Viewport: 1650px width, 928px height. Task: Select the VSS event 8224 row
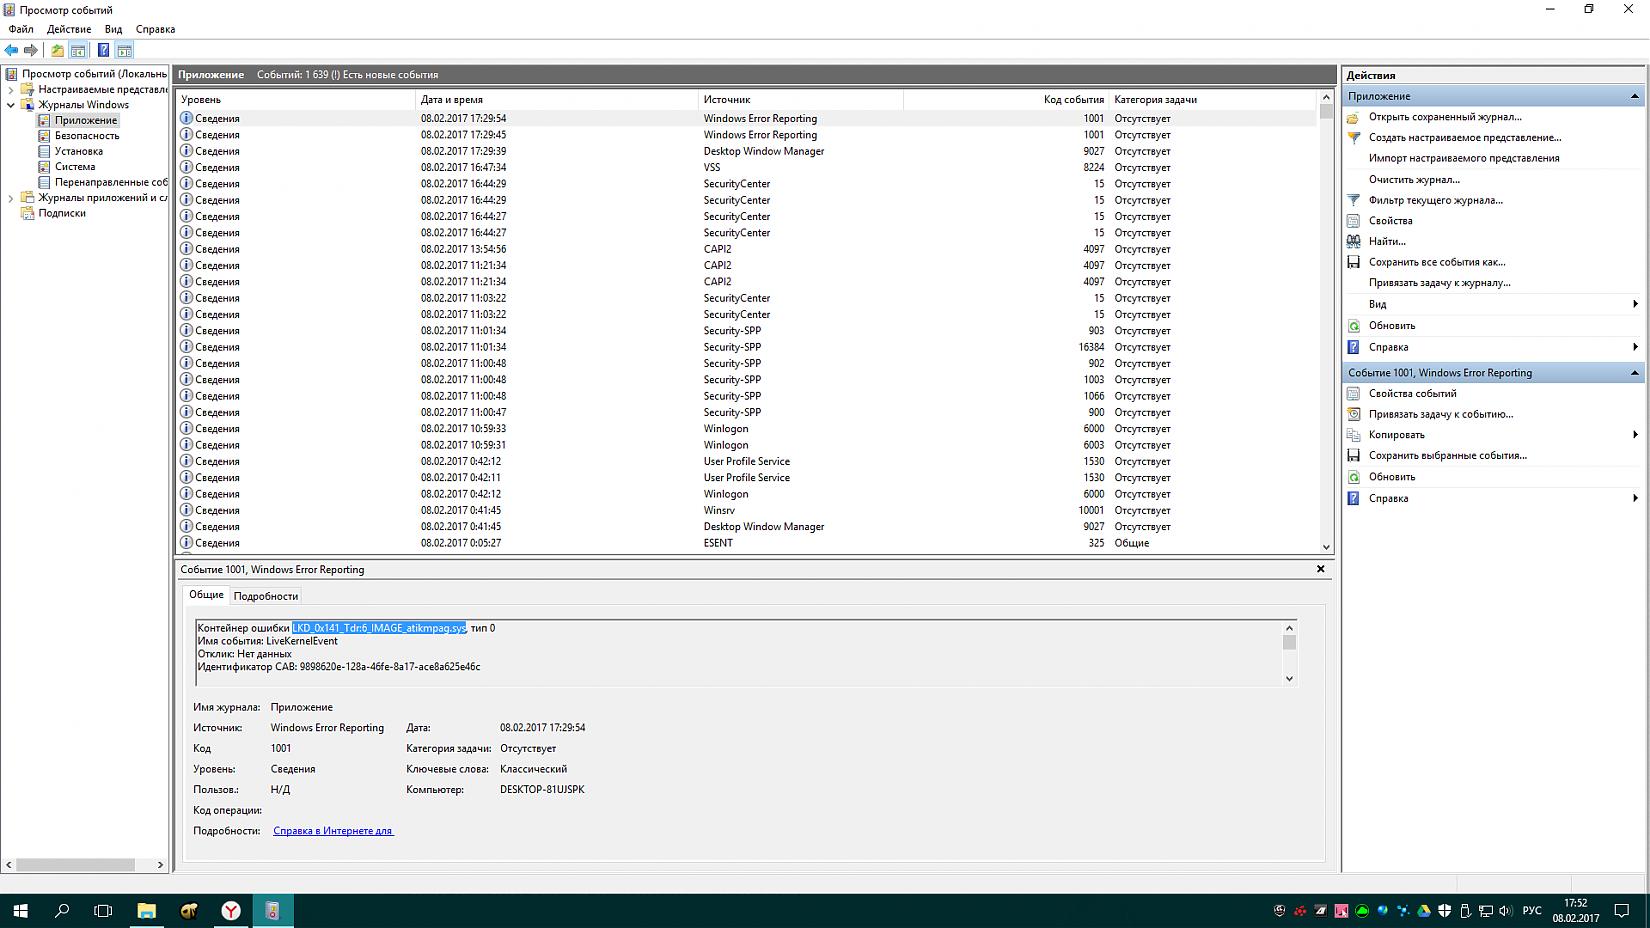747,168
